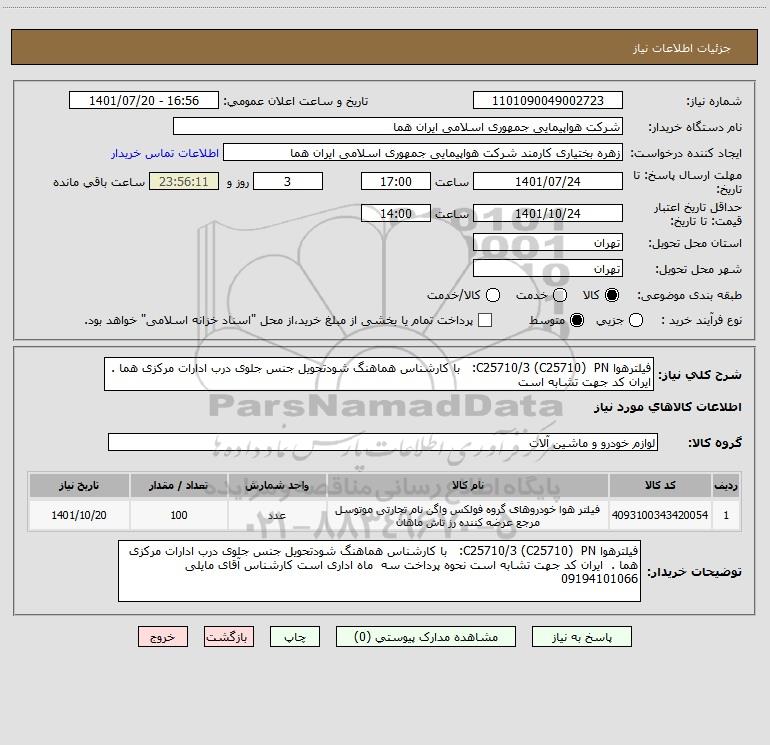Click the گروه کالا field
This screenshot has height=745, width=770.
click(x=382, y=442)
